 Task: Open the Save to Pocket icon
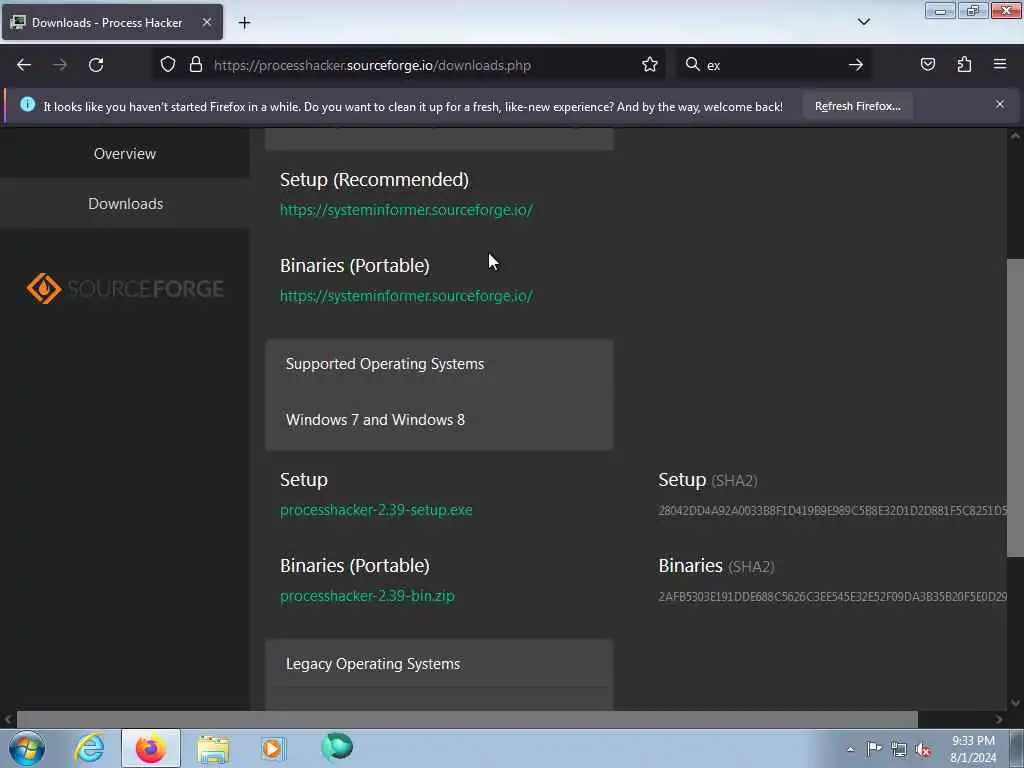pyautogui.click(x=927, y=65)
